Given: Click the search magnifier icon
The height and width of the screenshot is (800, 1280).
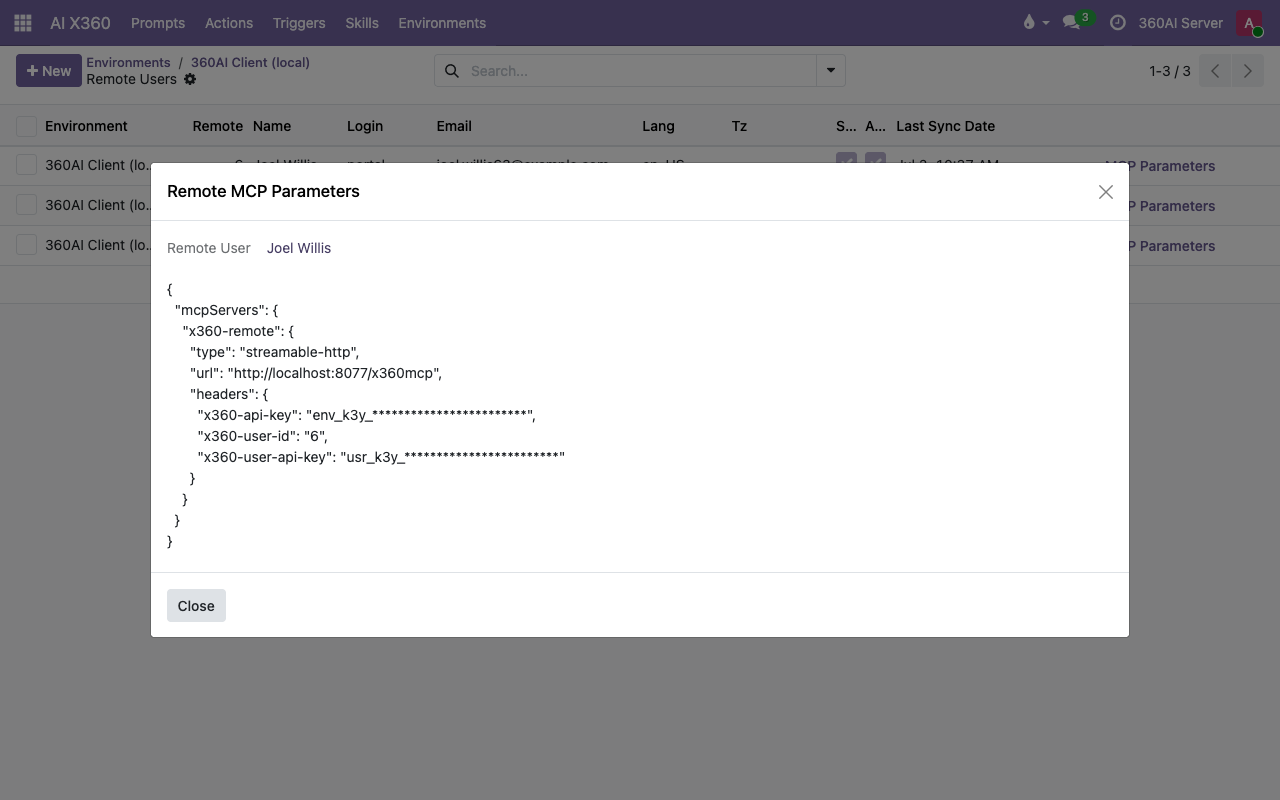Looking at the screenshot, I should pos(452,71).
